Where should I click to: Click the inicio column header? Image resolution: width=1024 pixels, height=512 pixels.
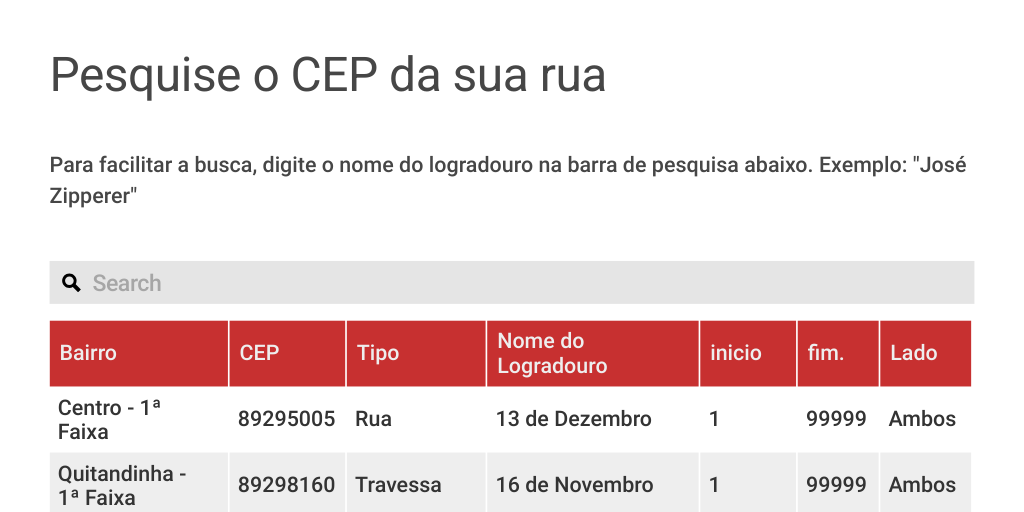click(735, 353)
